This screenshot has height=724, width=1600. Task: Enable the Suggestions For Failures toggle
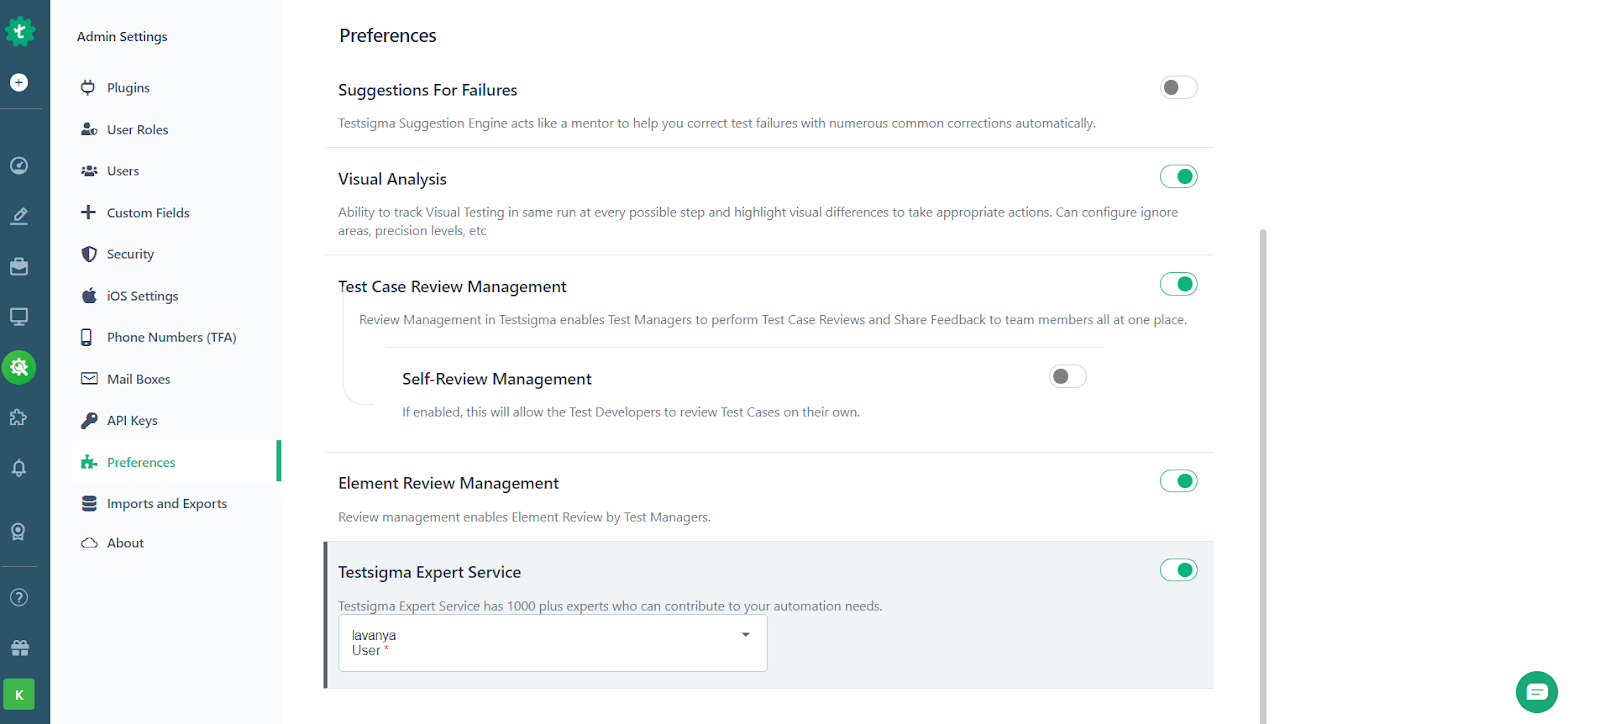pos(1178,88)
